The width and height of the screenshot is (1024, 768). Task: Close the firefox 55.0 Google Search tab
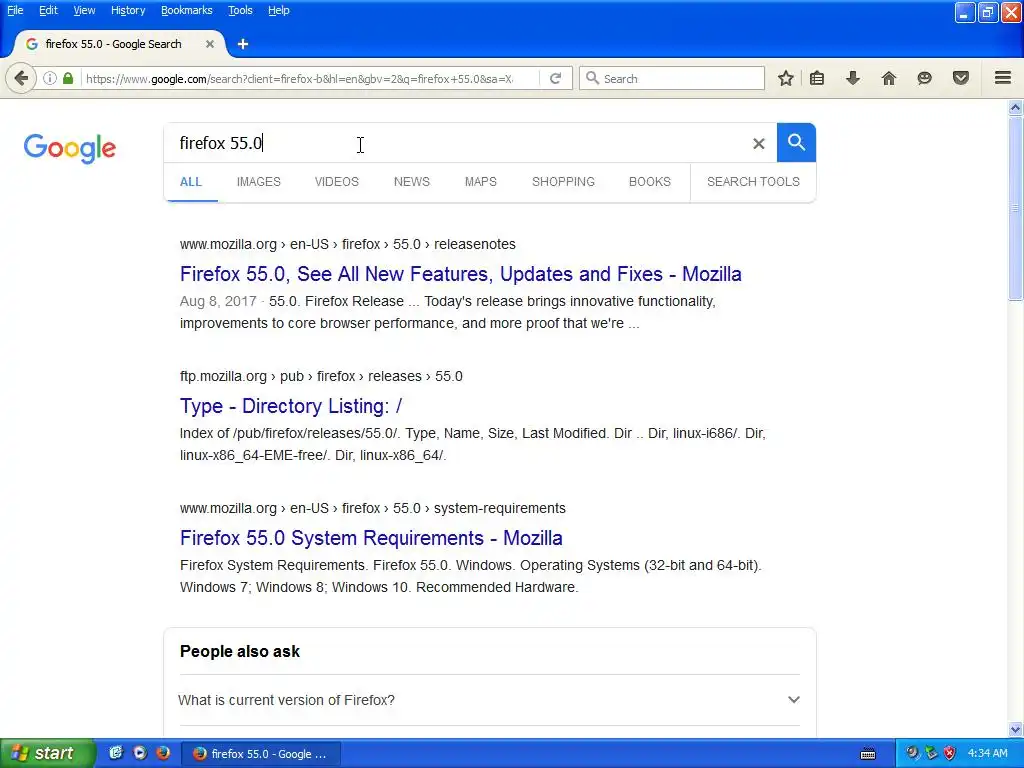(x=210, y=44)
